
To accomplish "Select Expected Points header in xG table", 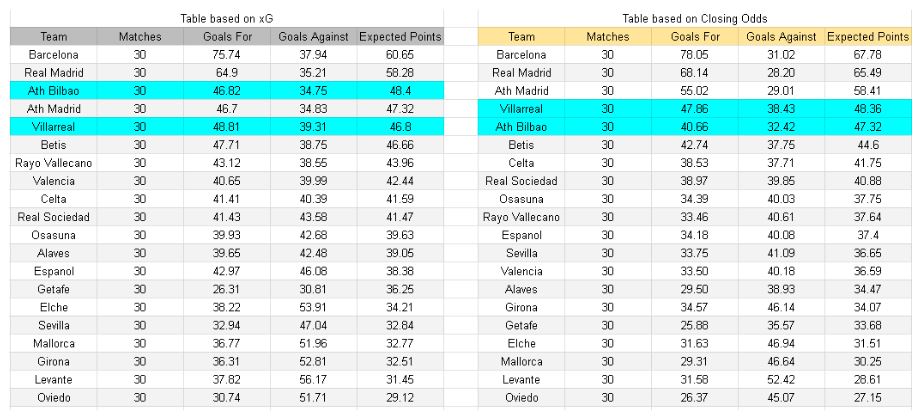I will tap(399, 37).
